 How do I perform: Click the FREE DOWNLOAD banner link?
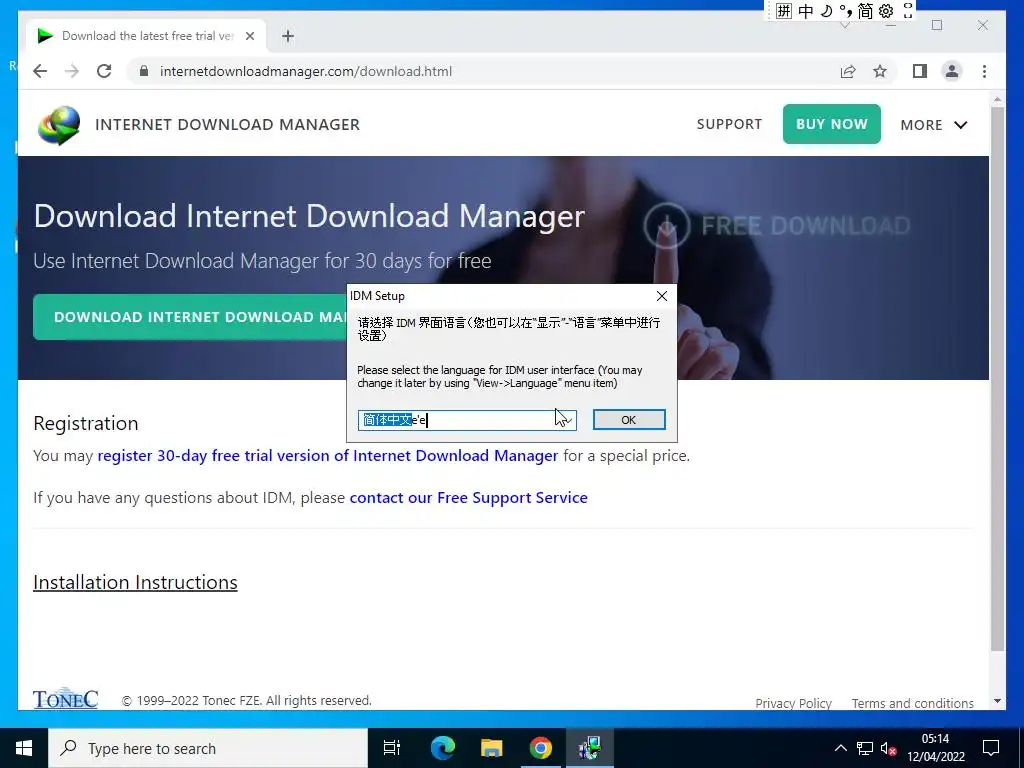coord(776,226)
